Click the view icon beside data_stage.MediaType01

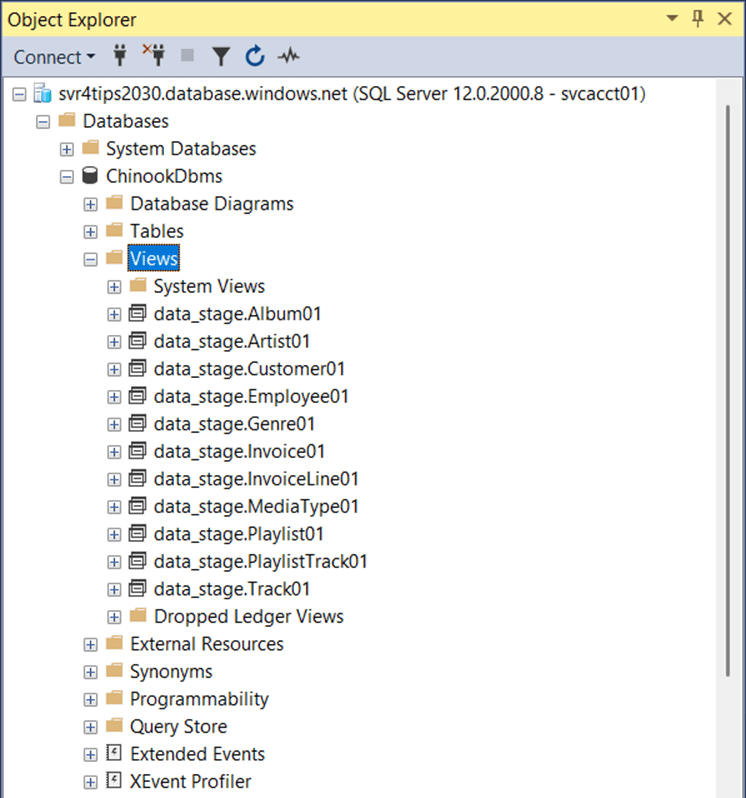click(137, 505)
